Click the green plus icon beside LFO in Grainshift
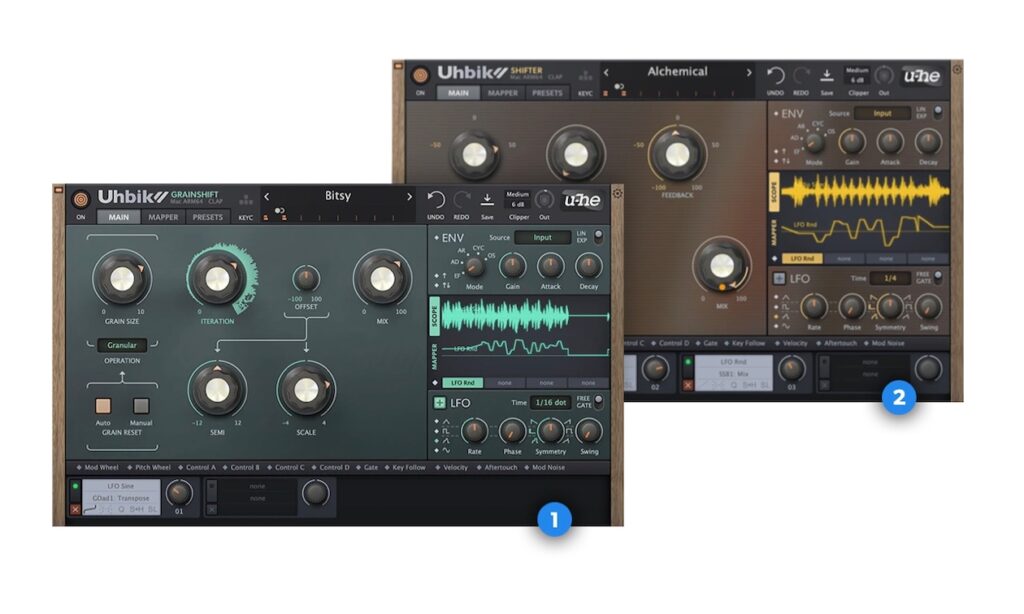 439,402
